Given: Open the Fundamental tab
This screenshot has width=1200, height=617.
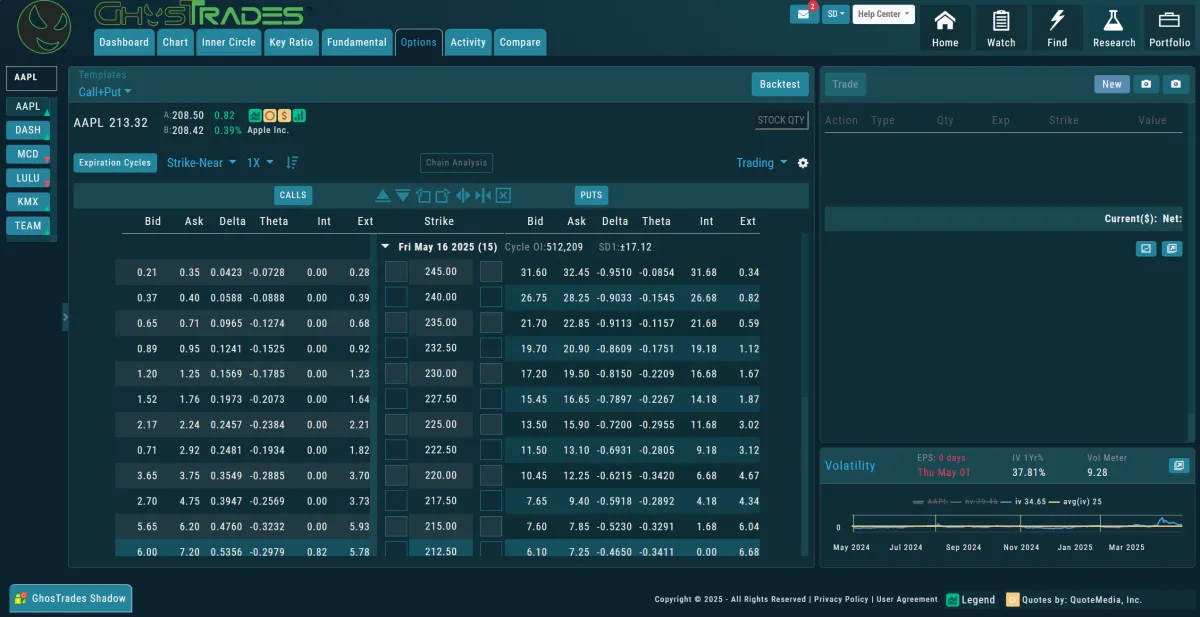Looking at the screenshot, I should 356,42.
